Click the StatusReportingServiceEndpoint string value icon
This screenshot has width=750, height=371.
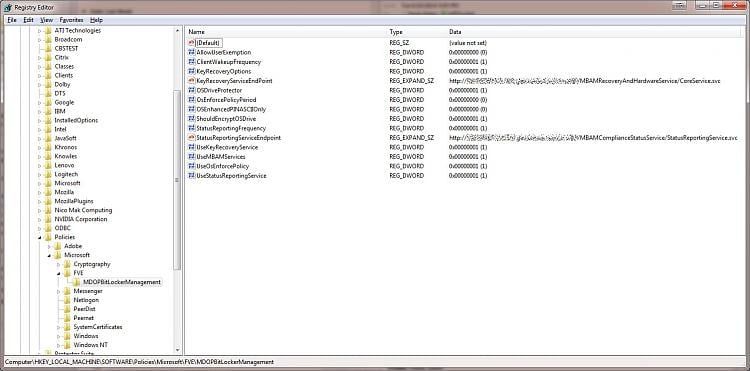[192, 138]
